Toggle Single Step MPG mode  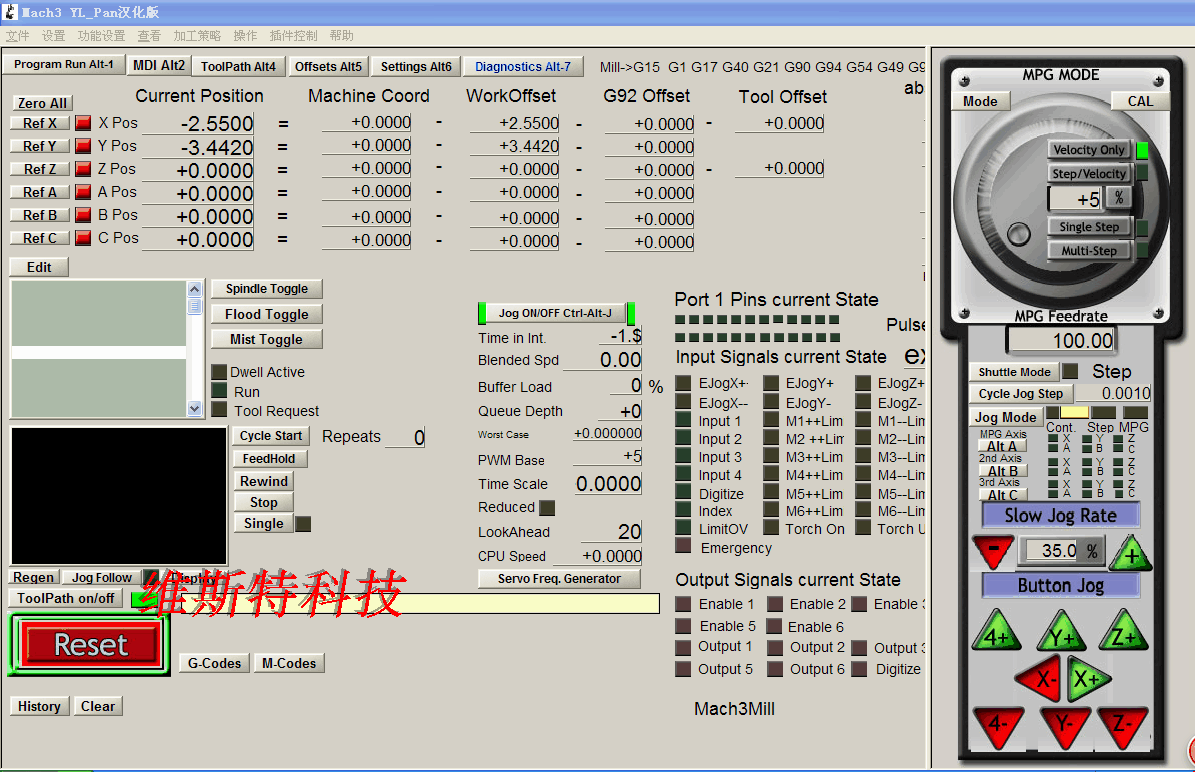pos(1088,226)
